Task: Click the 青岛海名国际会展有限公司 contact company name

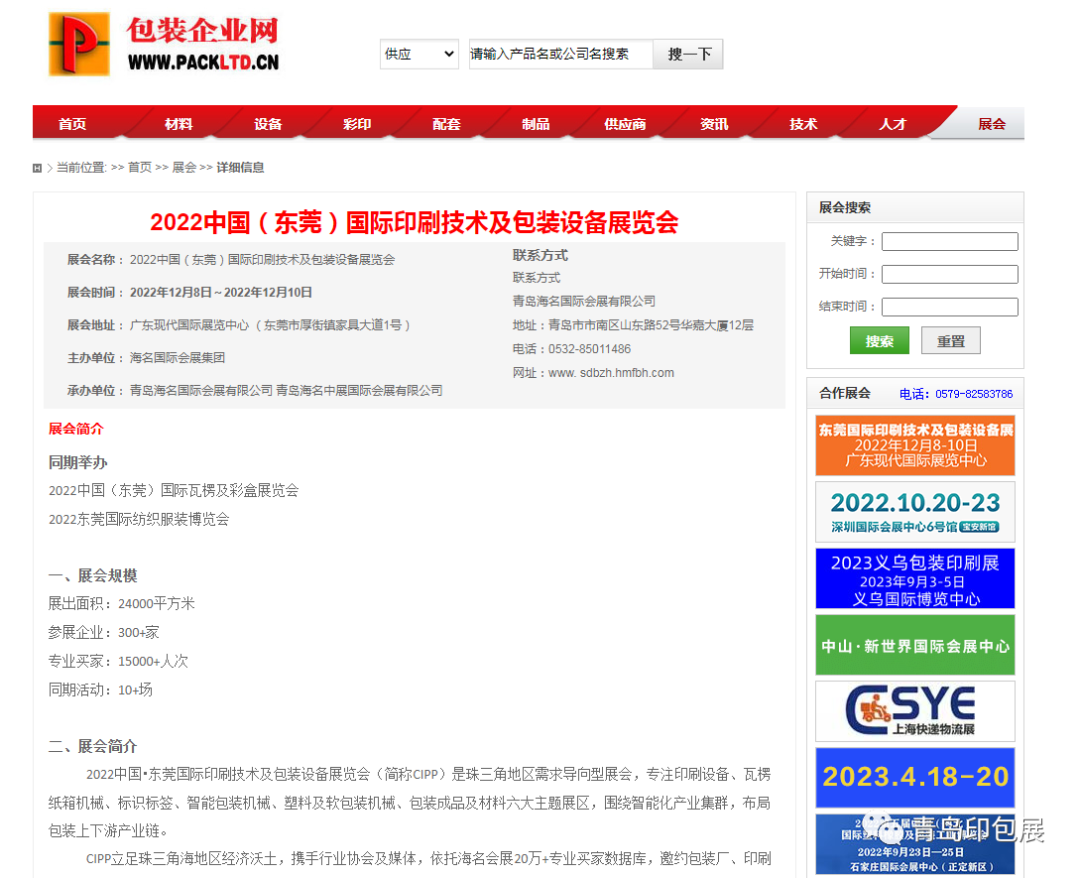Action: [x=583, y=301]
